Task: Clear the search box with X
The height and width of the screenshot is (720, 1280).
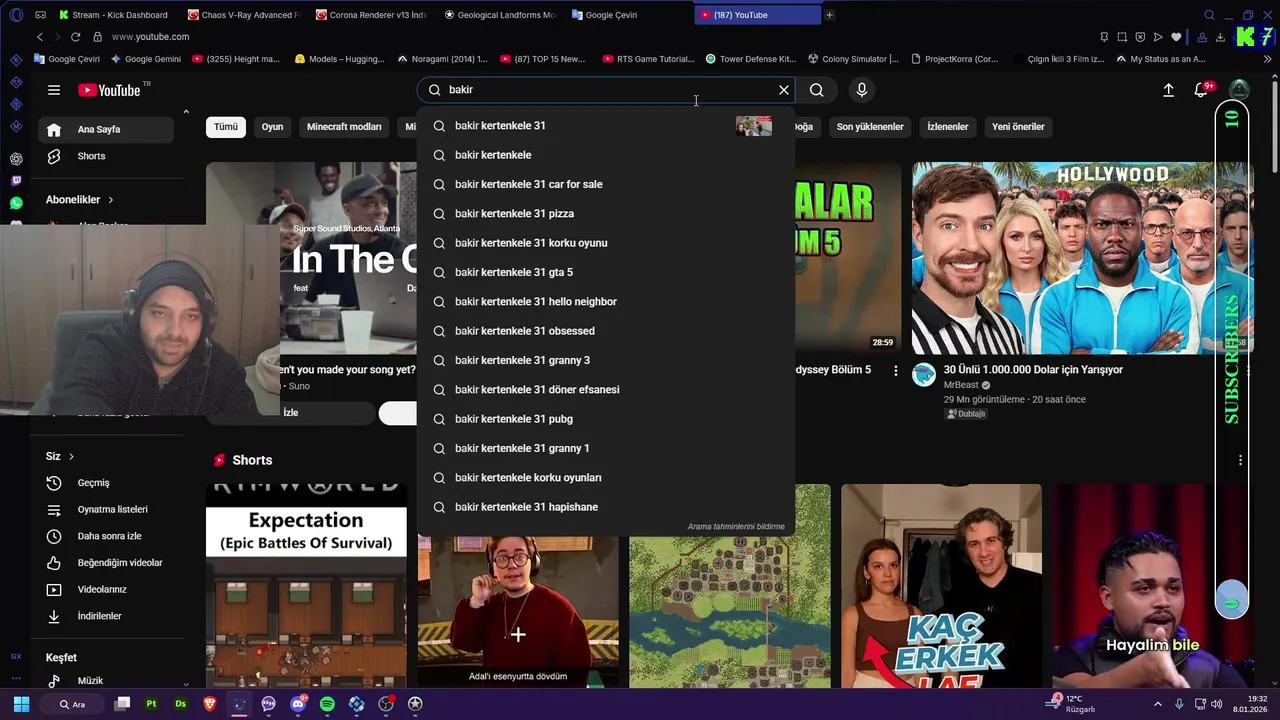Action: (784, 90)
